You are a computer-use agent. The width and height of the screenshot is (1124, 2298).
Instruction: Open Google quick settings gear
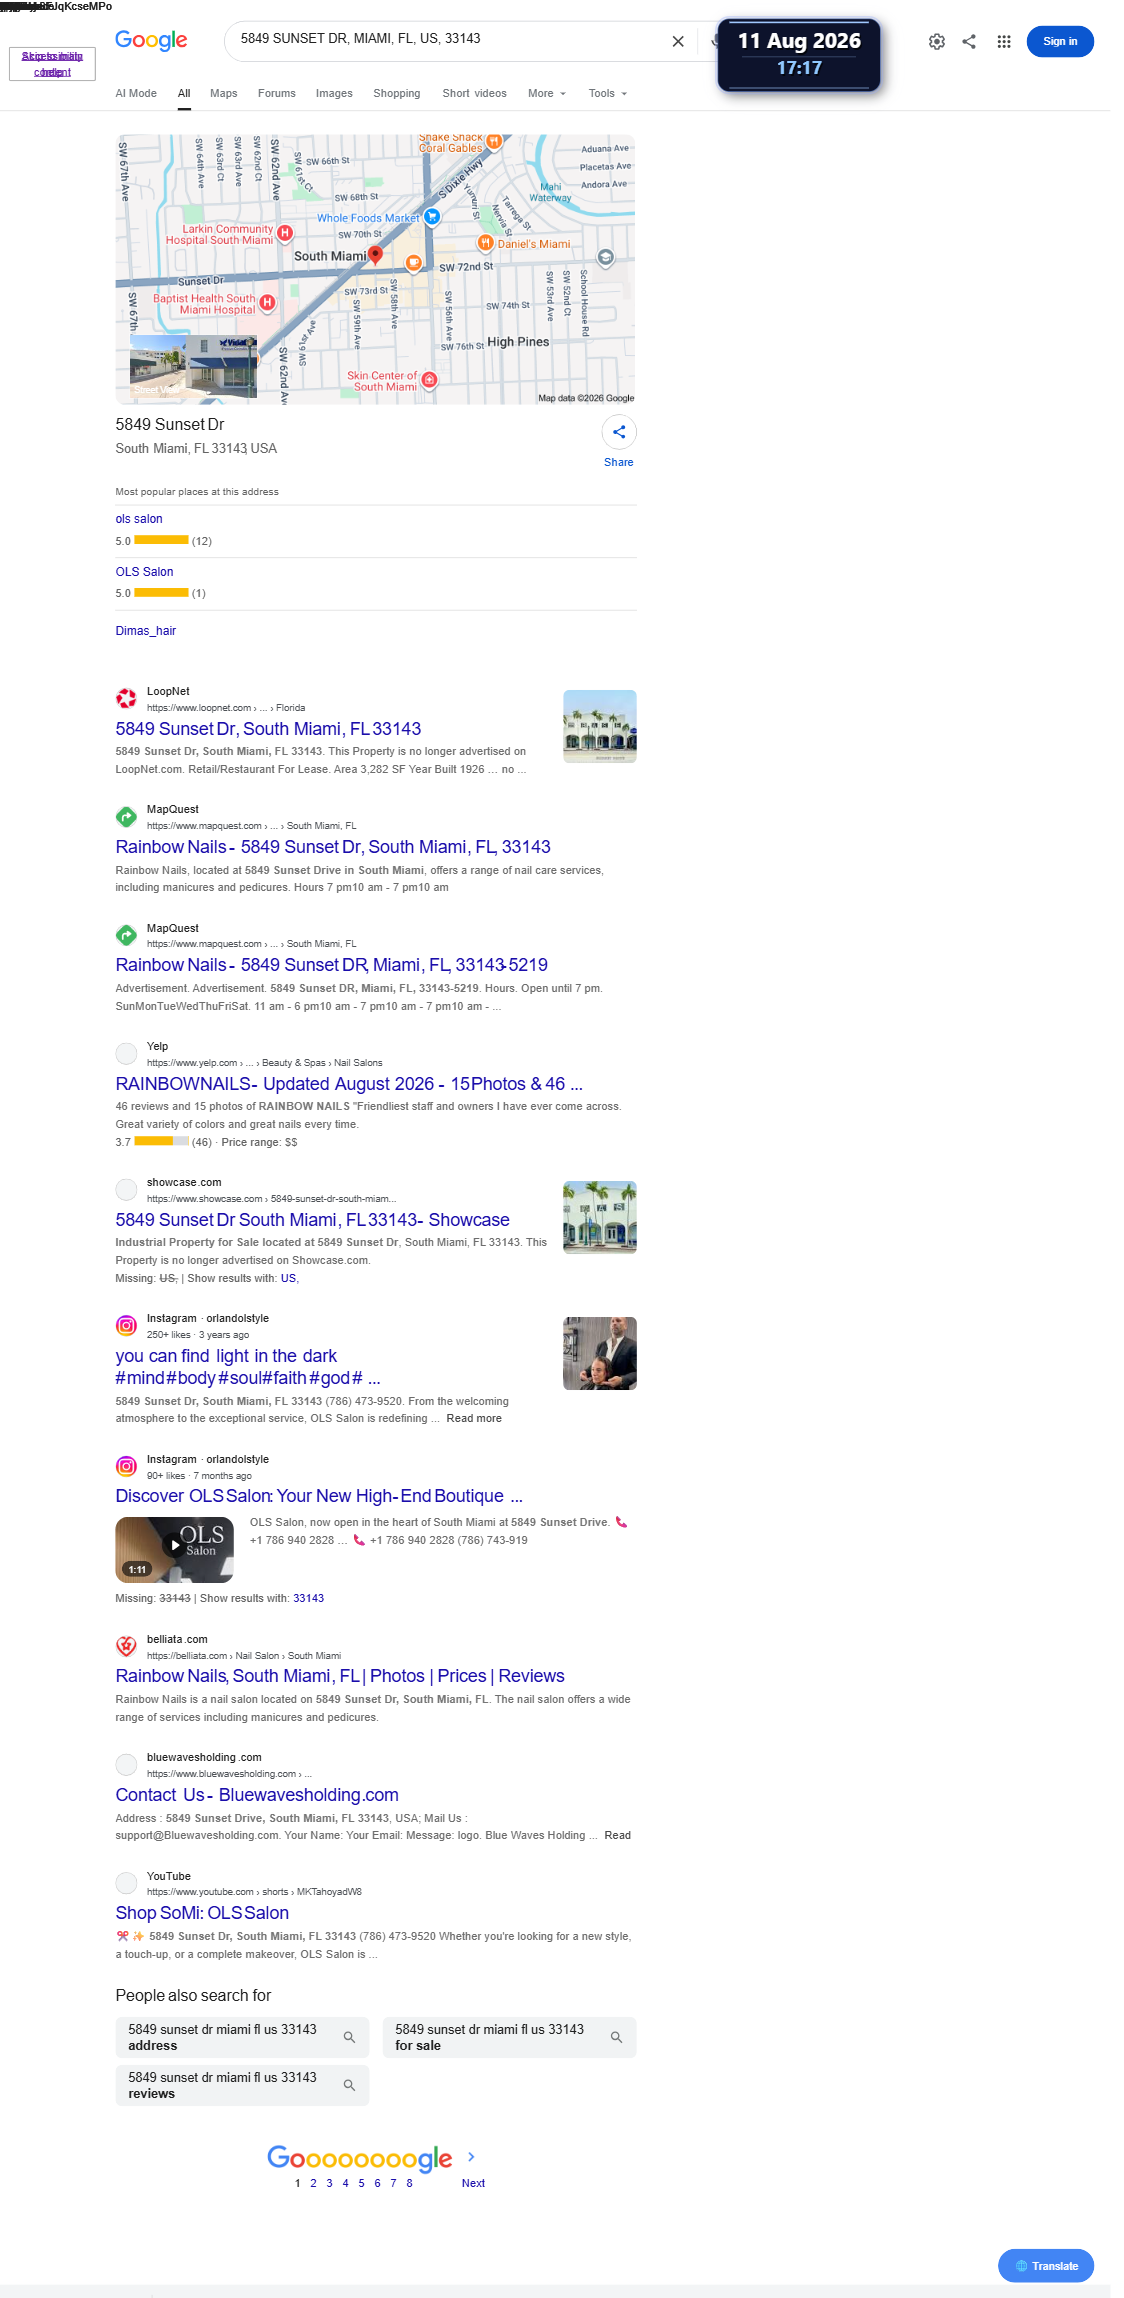pos(937,41)
